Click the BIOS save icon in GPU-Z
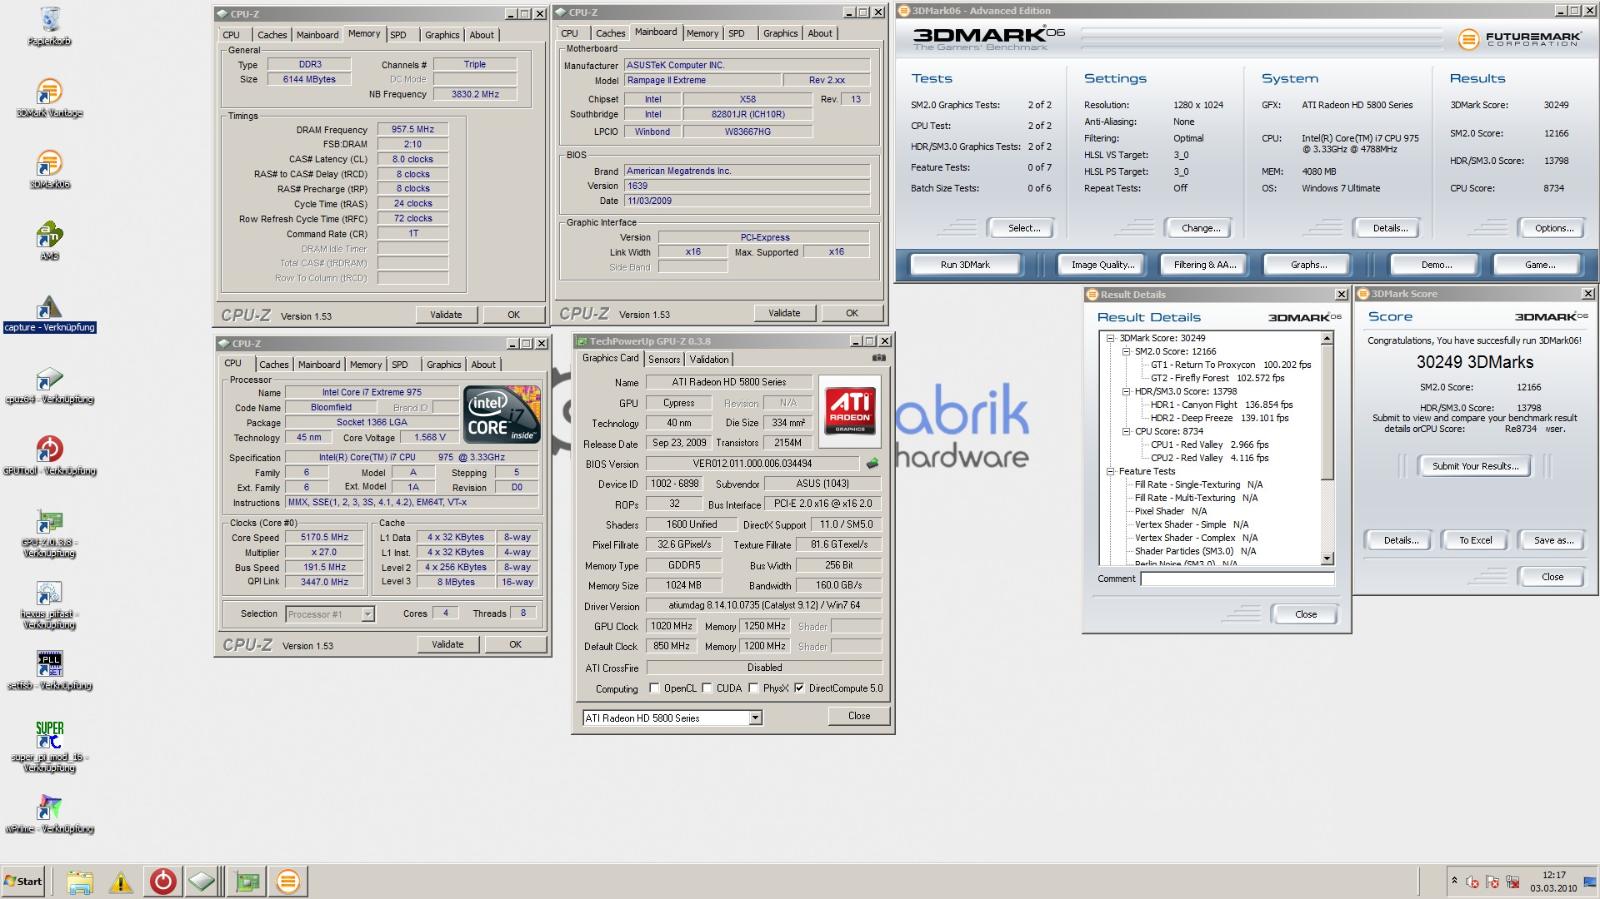The height and width of the screenshot is (899, 1600). 872,464
